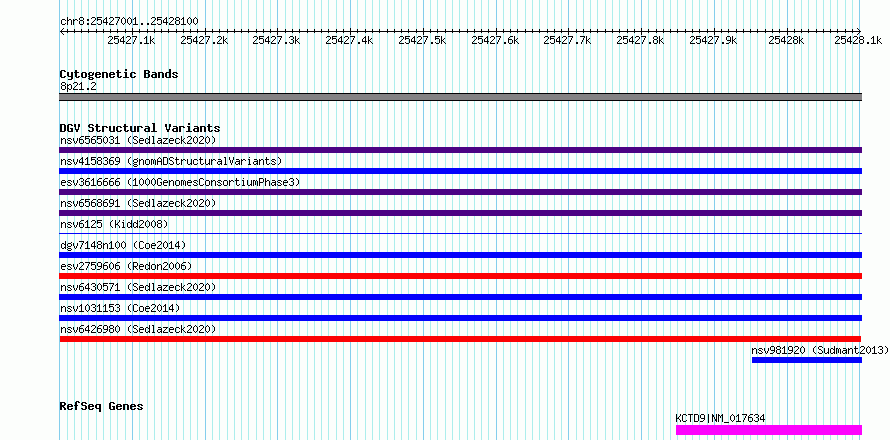Click the chr8:25427001..25428100 region label
Screen dimensions: 890x440
(x=129, y=21)
